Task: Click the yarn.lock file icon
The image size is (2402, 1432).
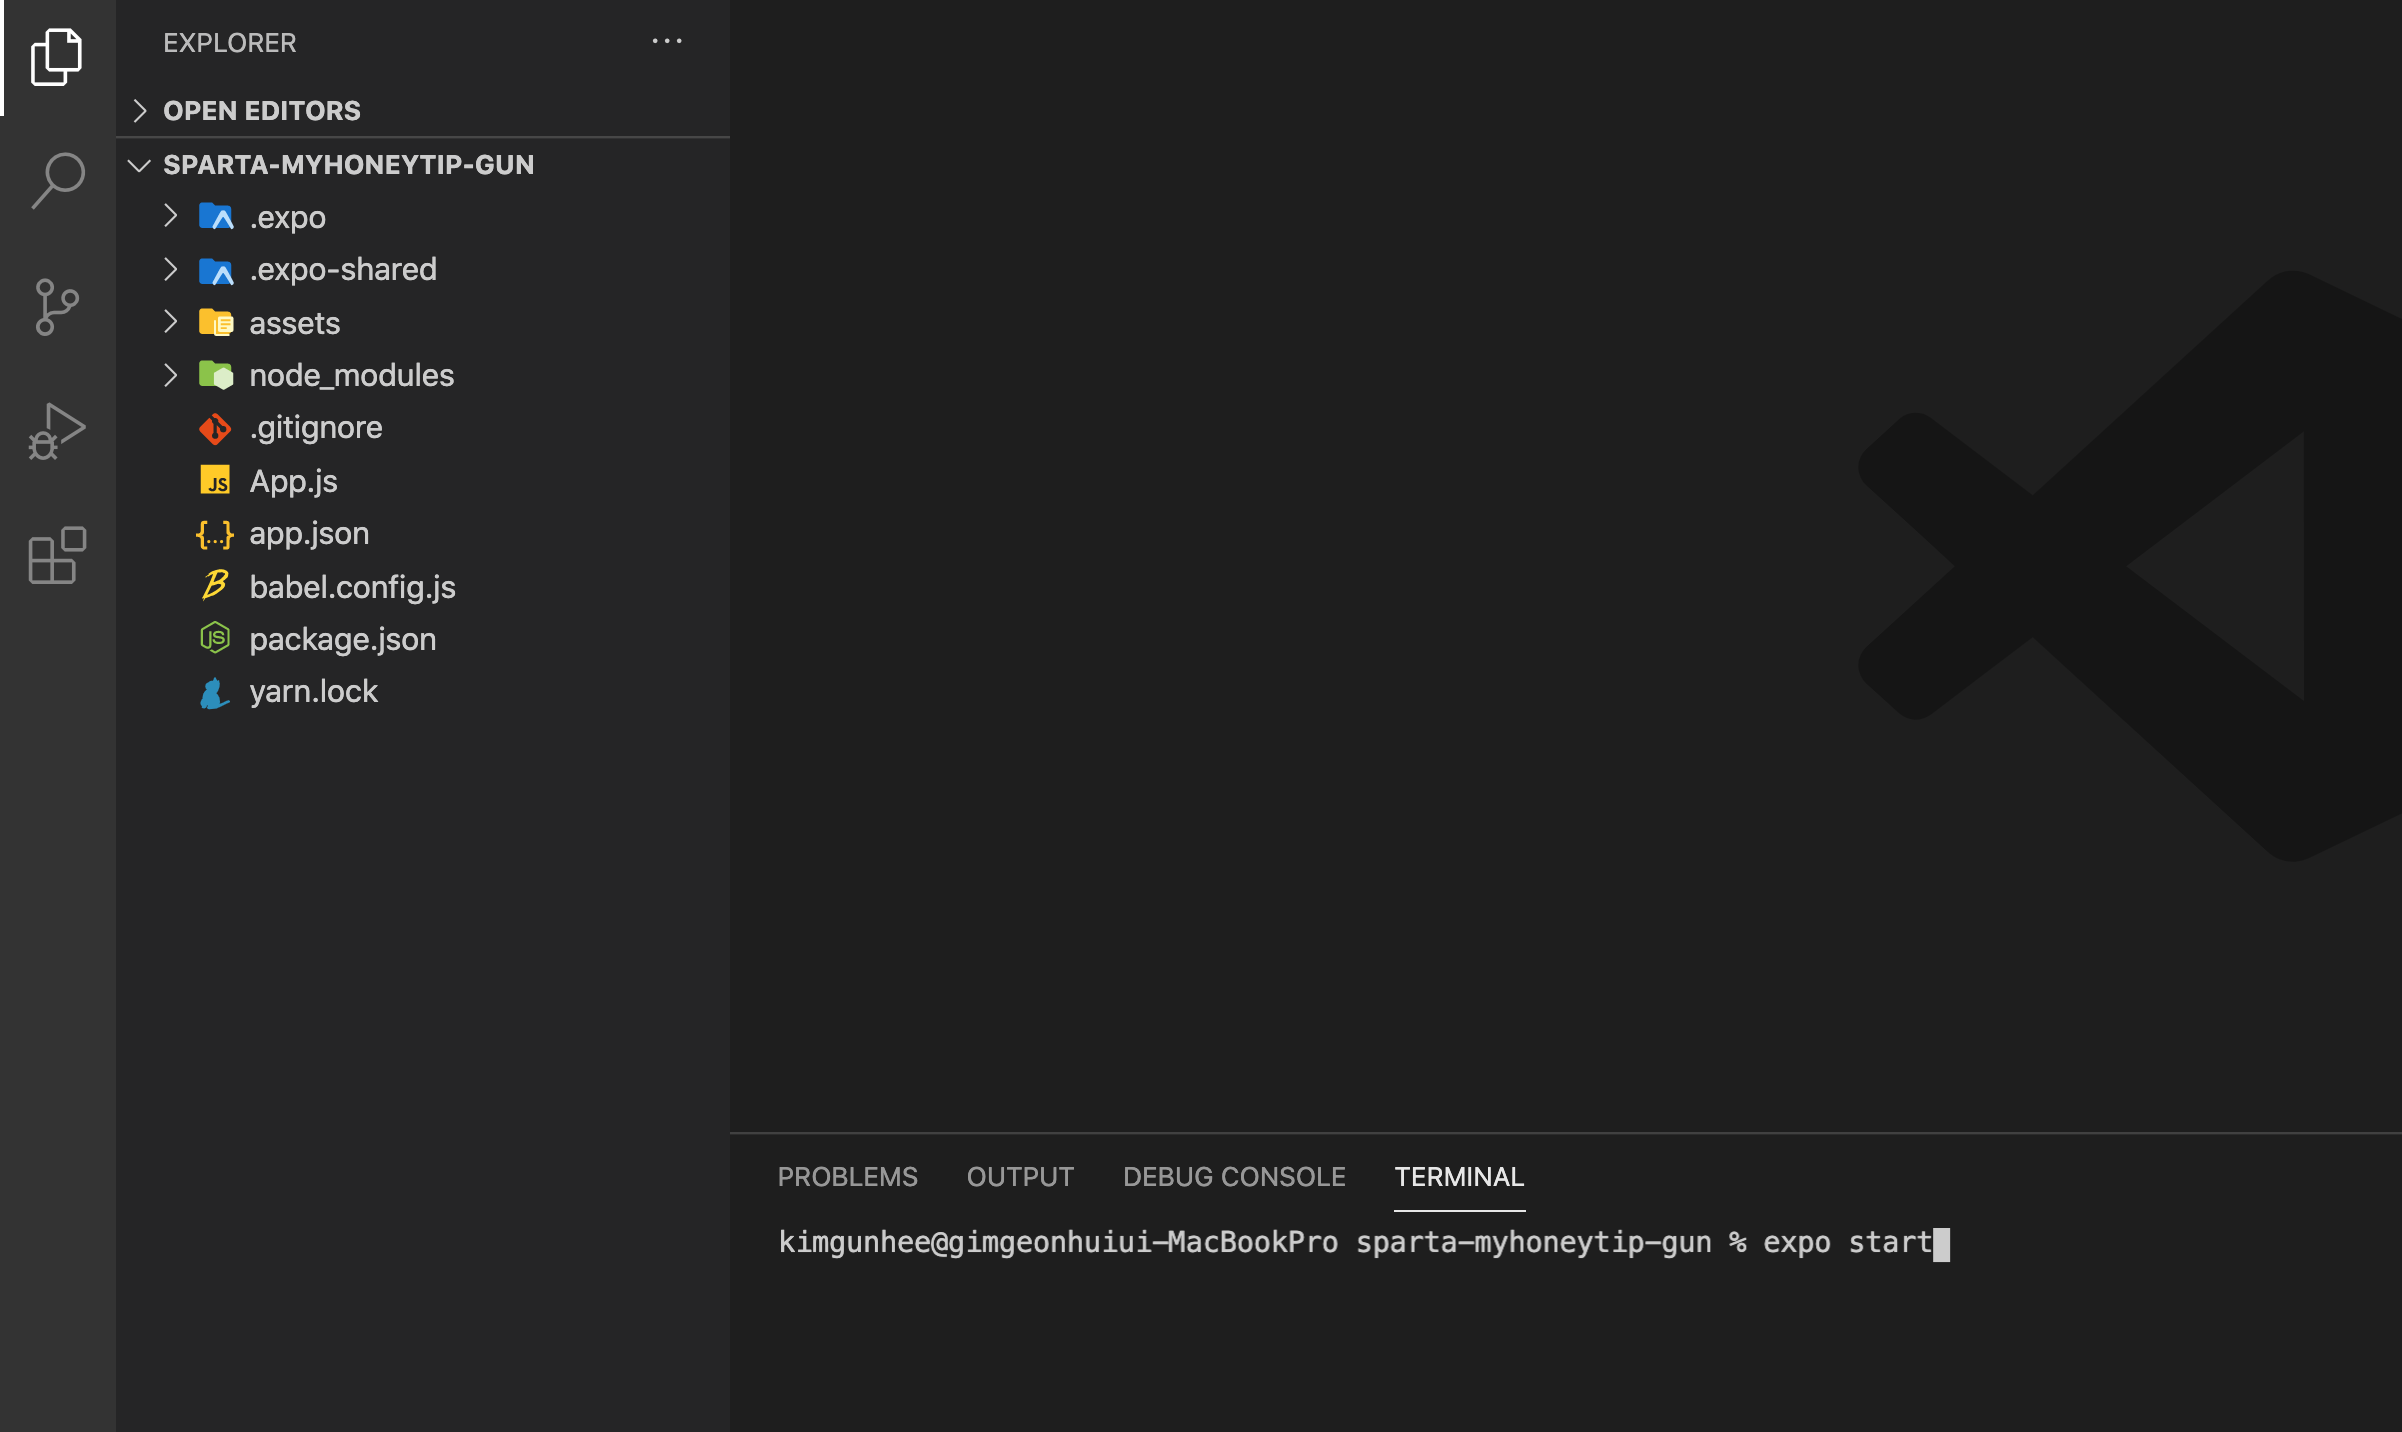Action: click(215, 692)
